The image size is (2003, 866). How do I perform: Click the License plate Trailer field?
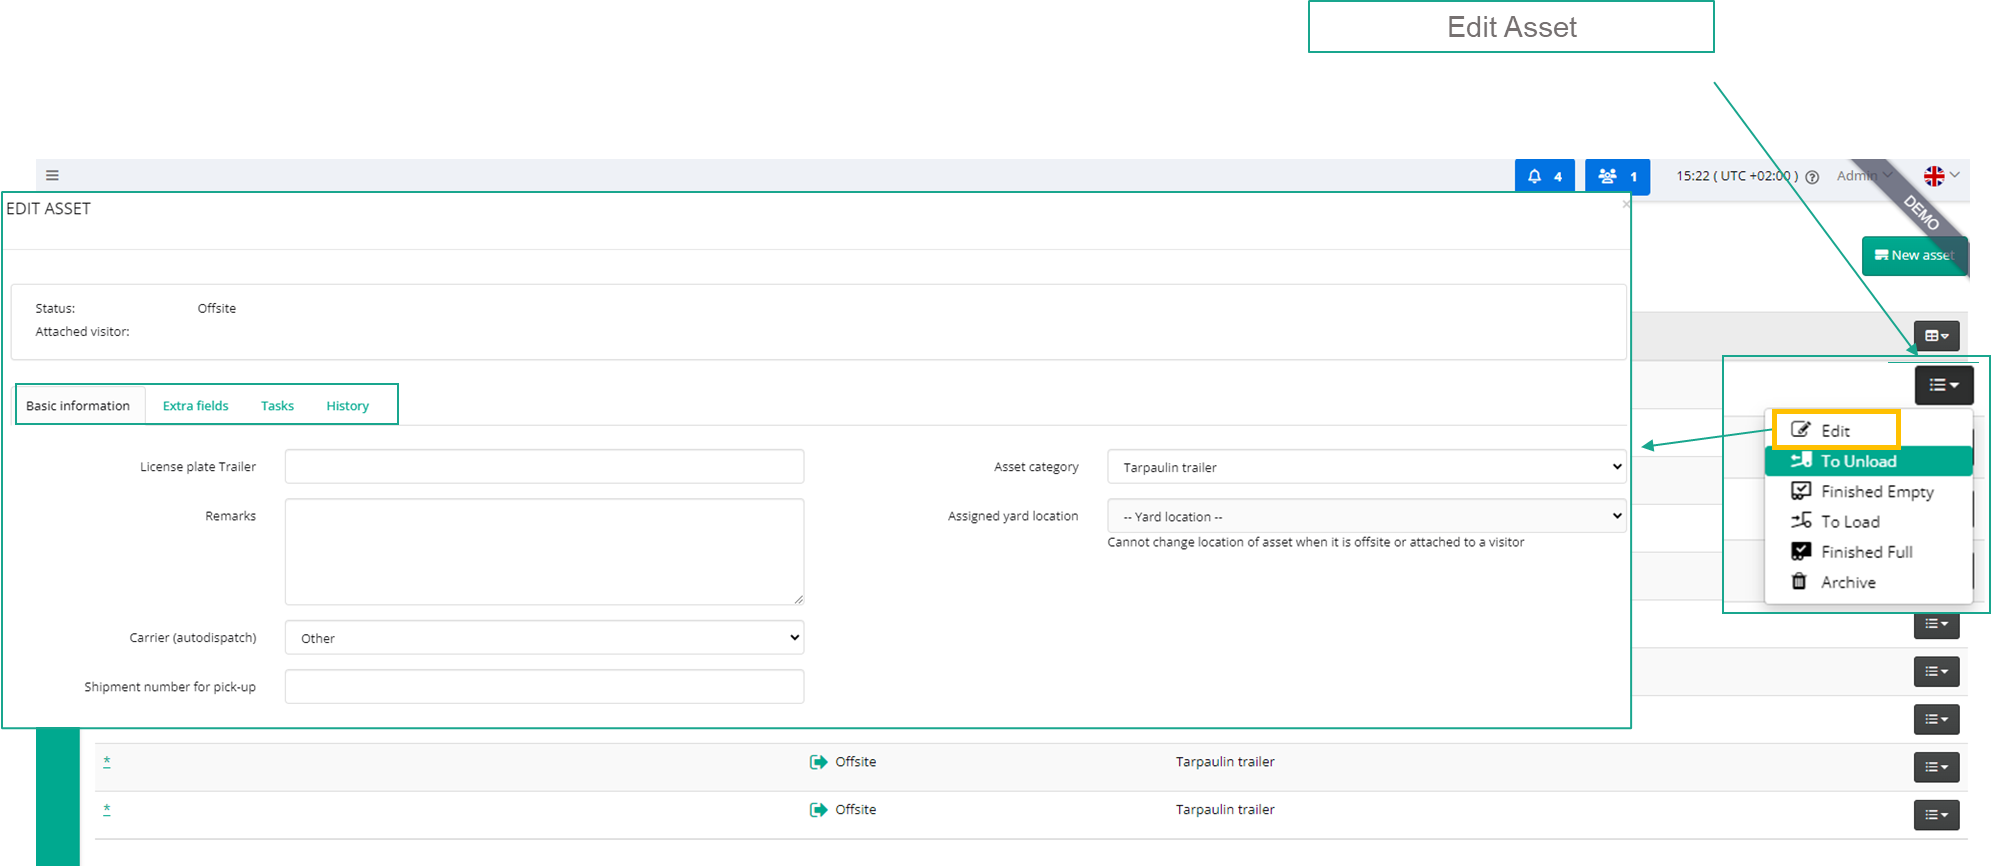coord(544,467)
